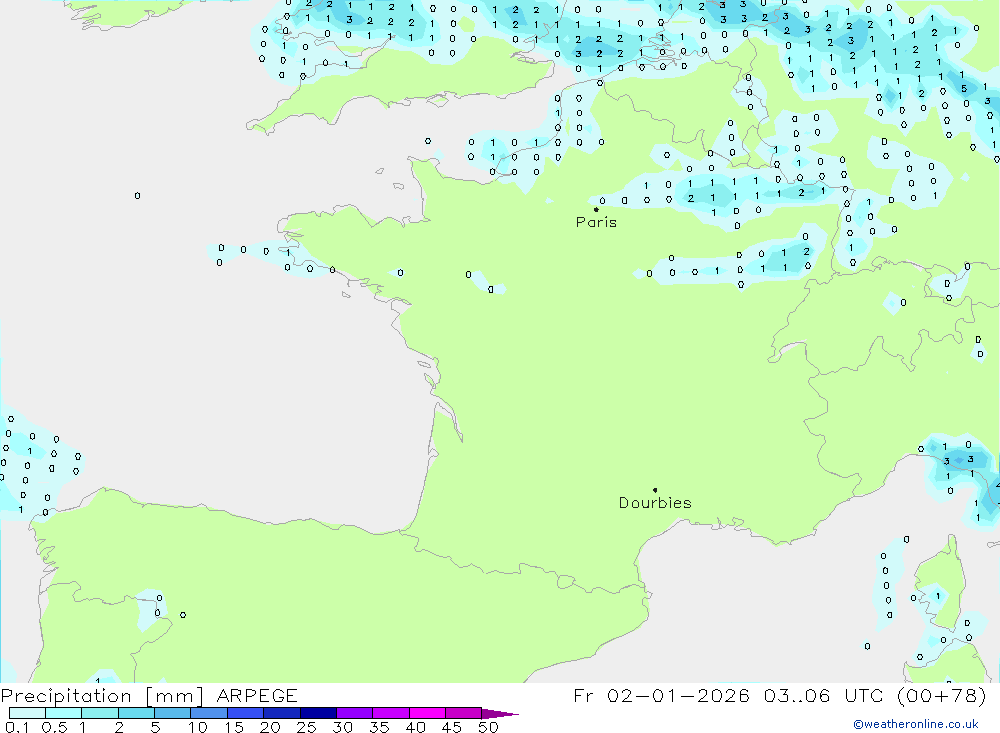The width and height of the screenshot is (1000, 733).
Task: Click the (00+78) forecast hour text
Action: (x=941, y=695)
